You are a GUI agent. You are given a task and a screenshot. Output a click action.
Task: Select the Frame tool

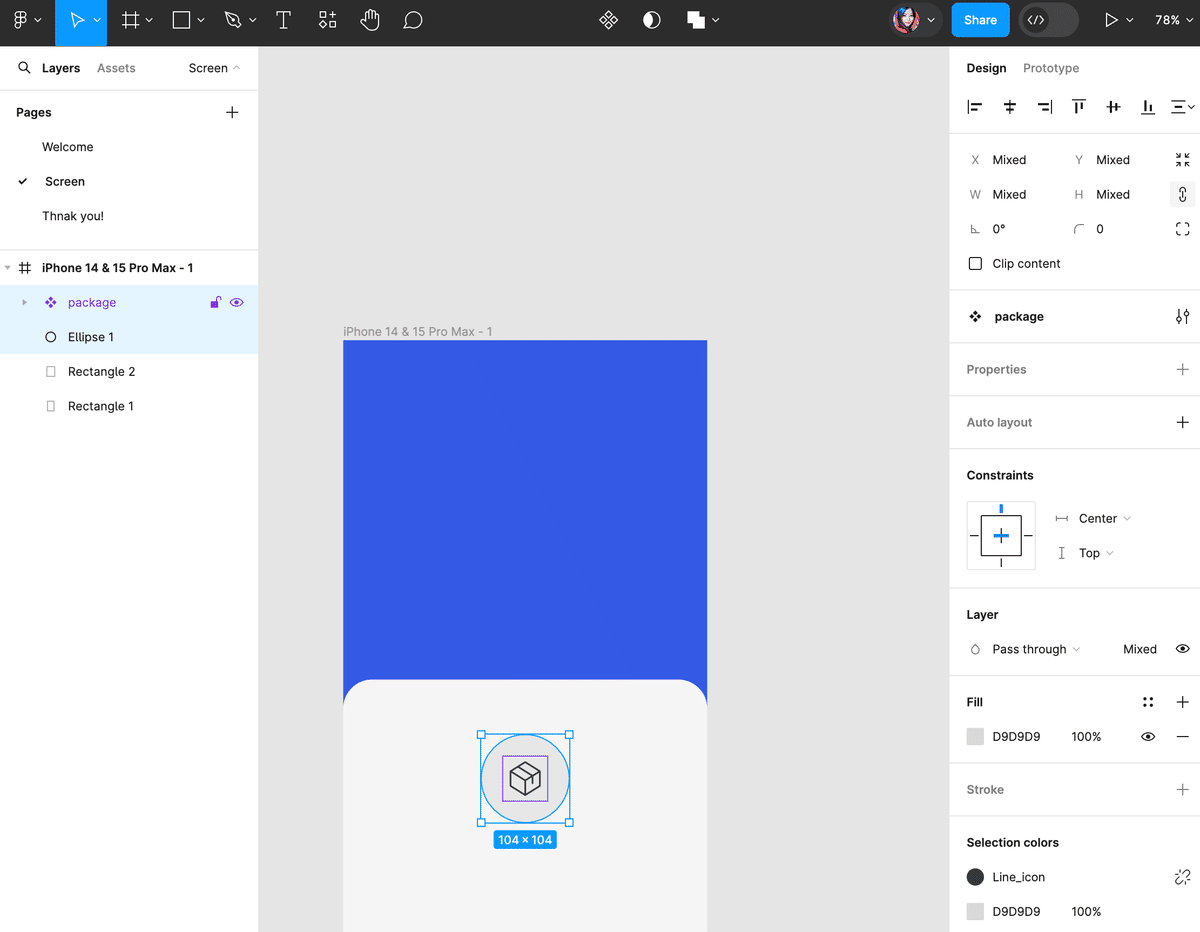coord(131,20)
